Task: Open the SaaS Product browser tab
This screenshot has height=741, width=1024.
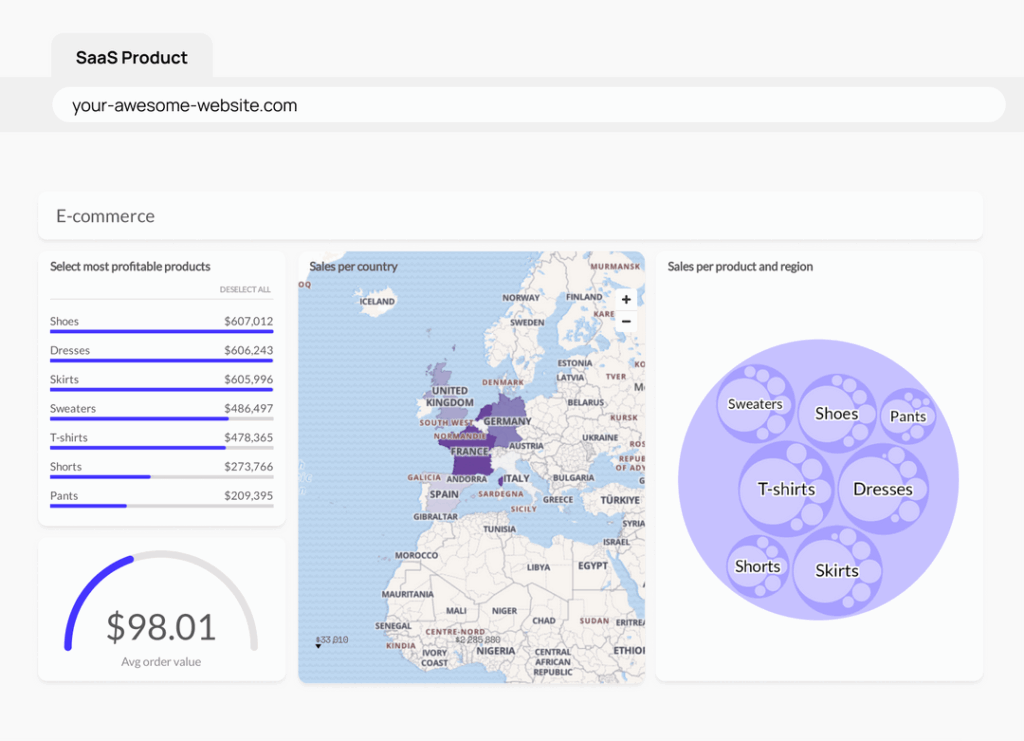Action: point(132,57)
